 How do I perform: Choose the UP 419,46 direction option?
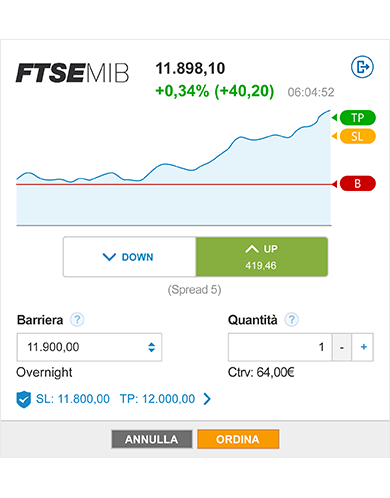[262, 257]
